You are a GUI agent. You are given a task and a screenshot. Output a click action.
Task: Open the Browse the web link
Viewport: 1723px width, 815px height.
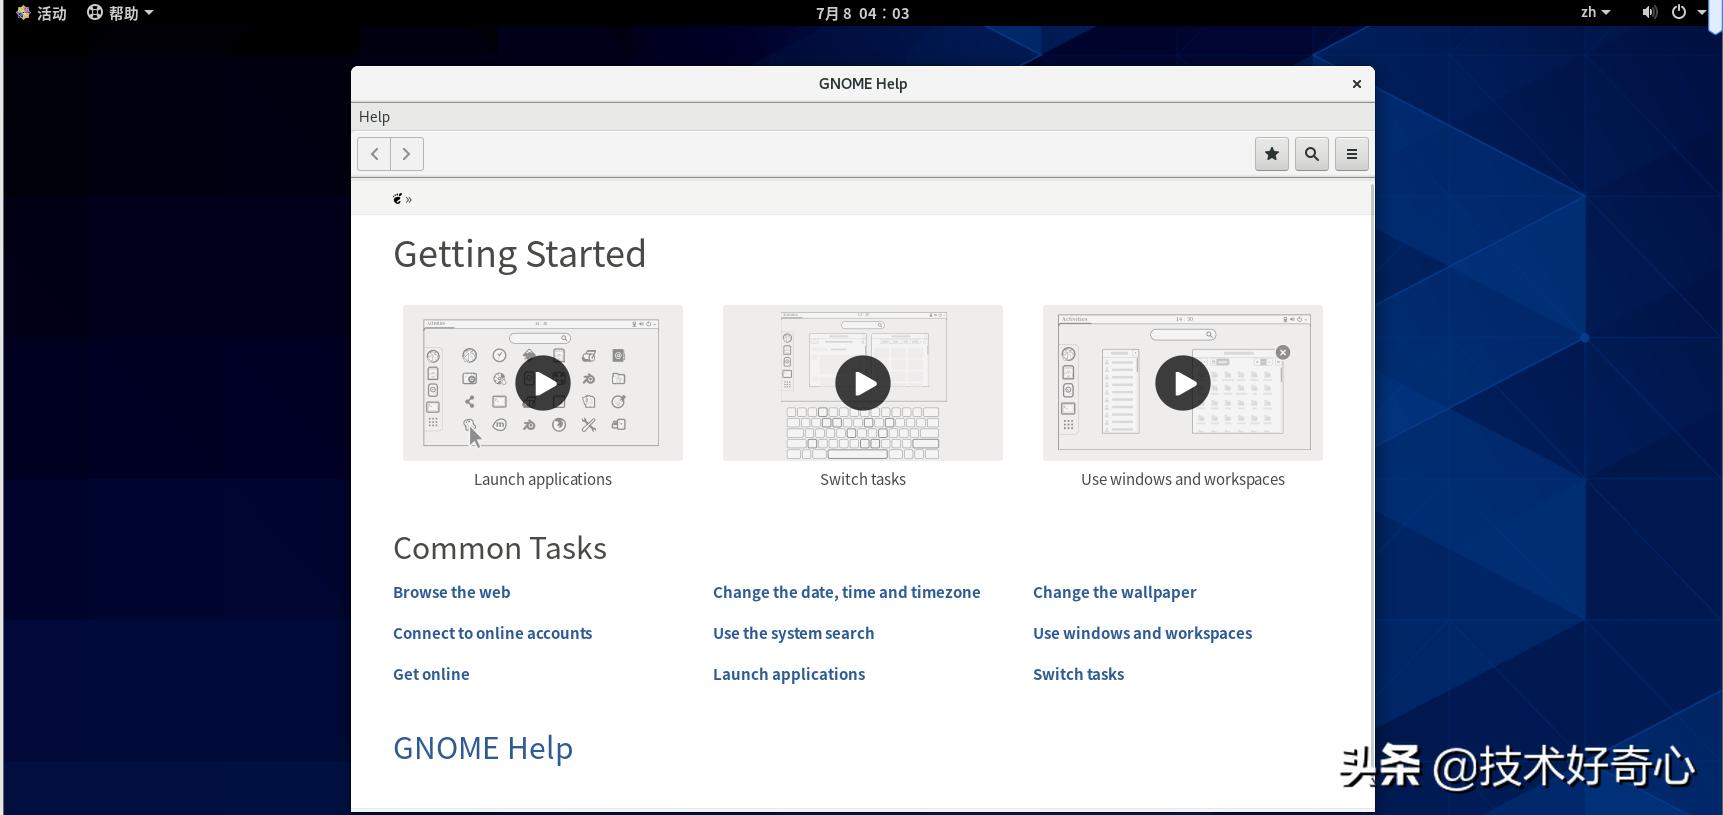452,592
